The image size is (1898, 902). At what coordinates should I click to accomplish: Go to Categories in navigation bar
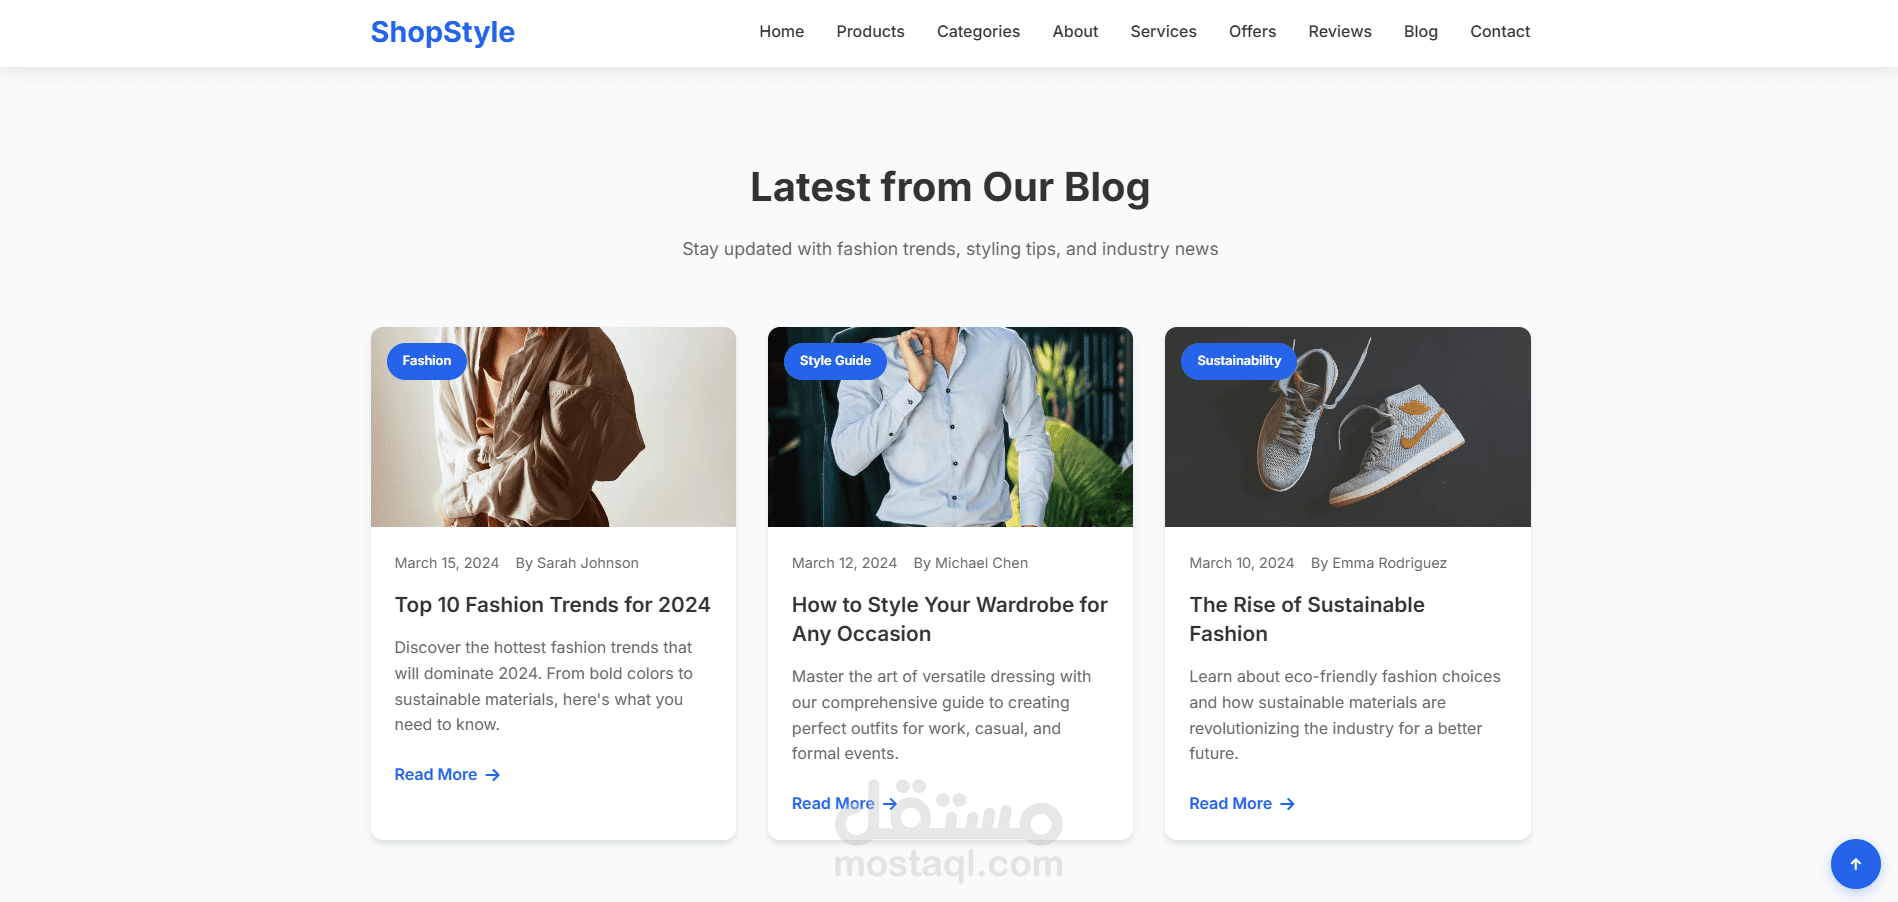click(978, 32)
